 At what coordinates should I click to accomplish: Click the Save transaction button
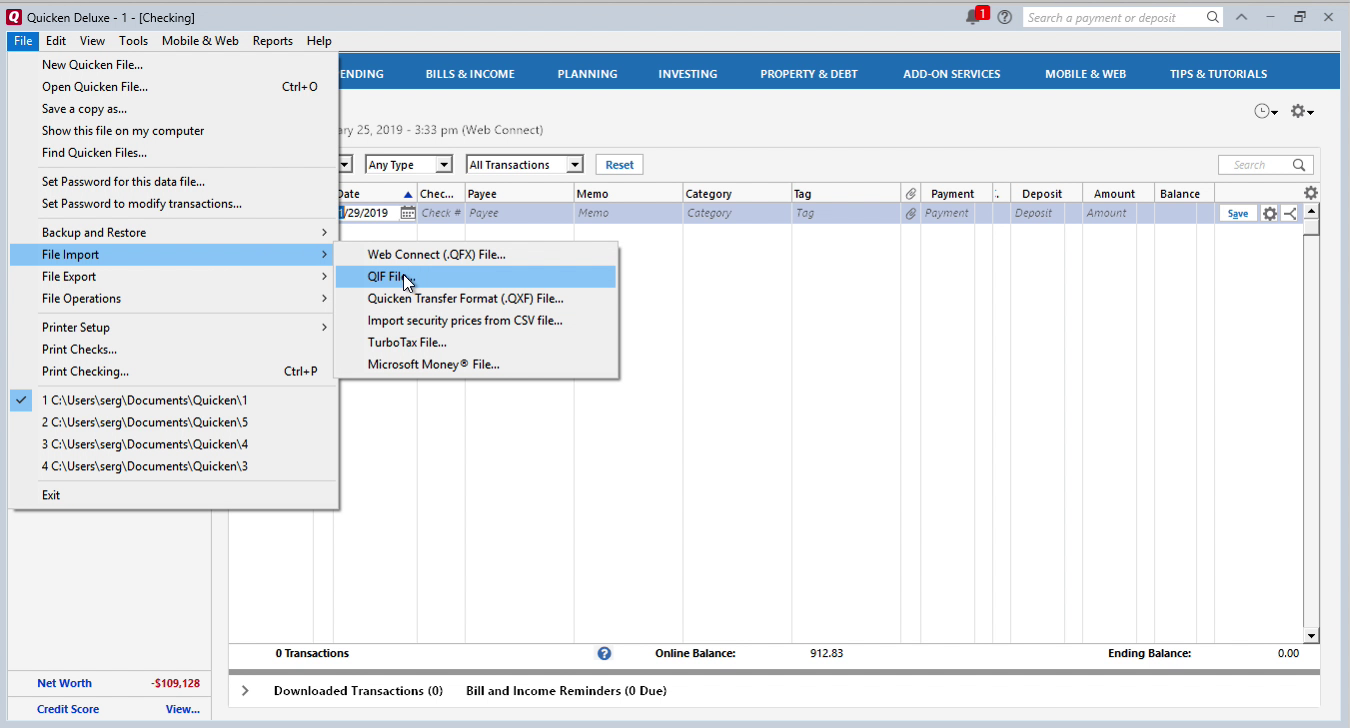[x=1238, y=213]
